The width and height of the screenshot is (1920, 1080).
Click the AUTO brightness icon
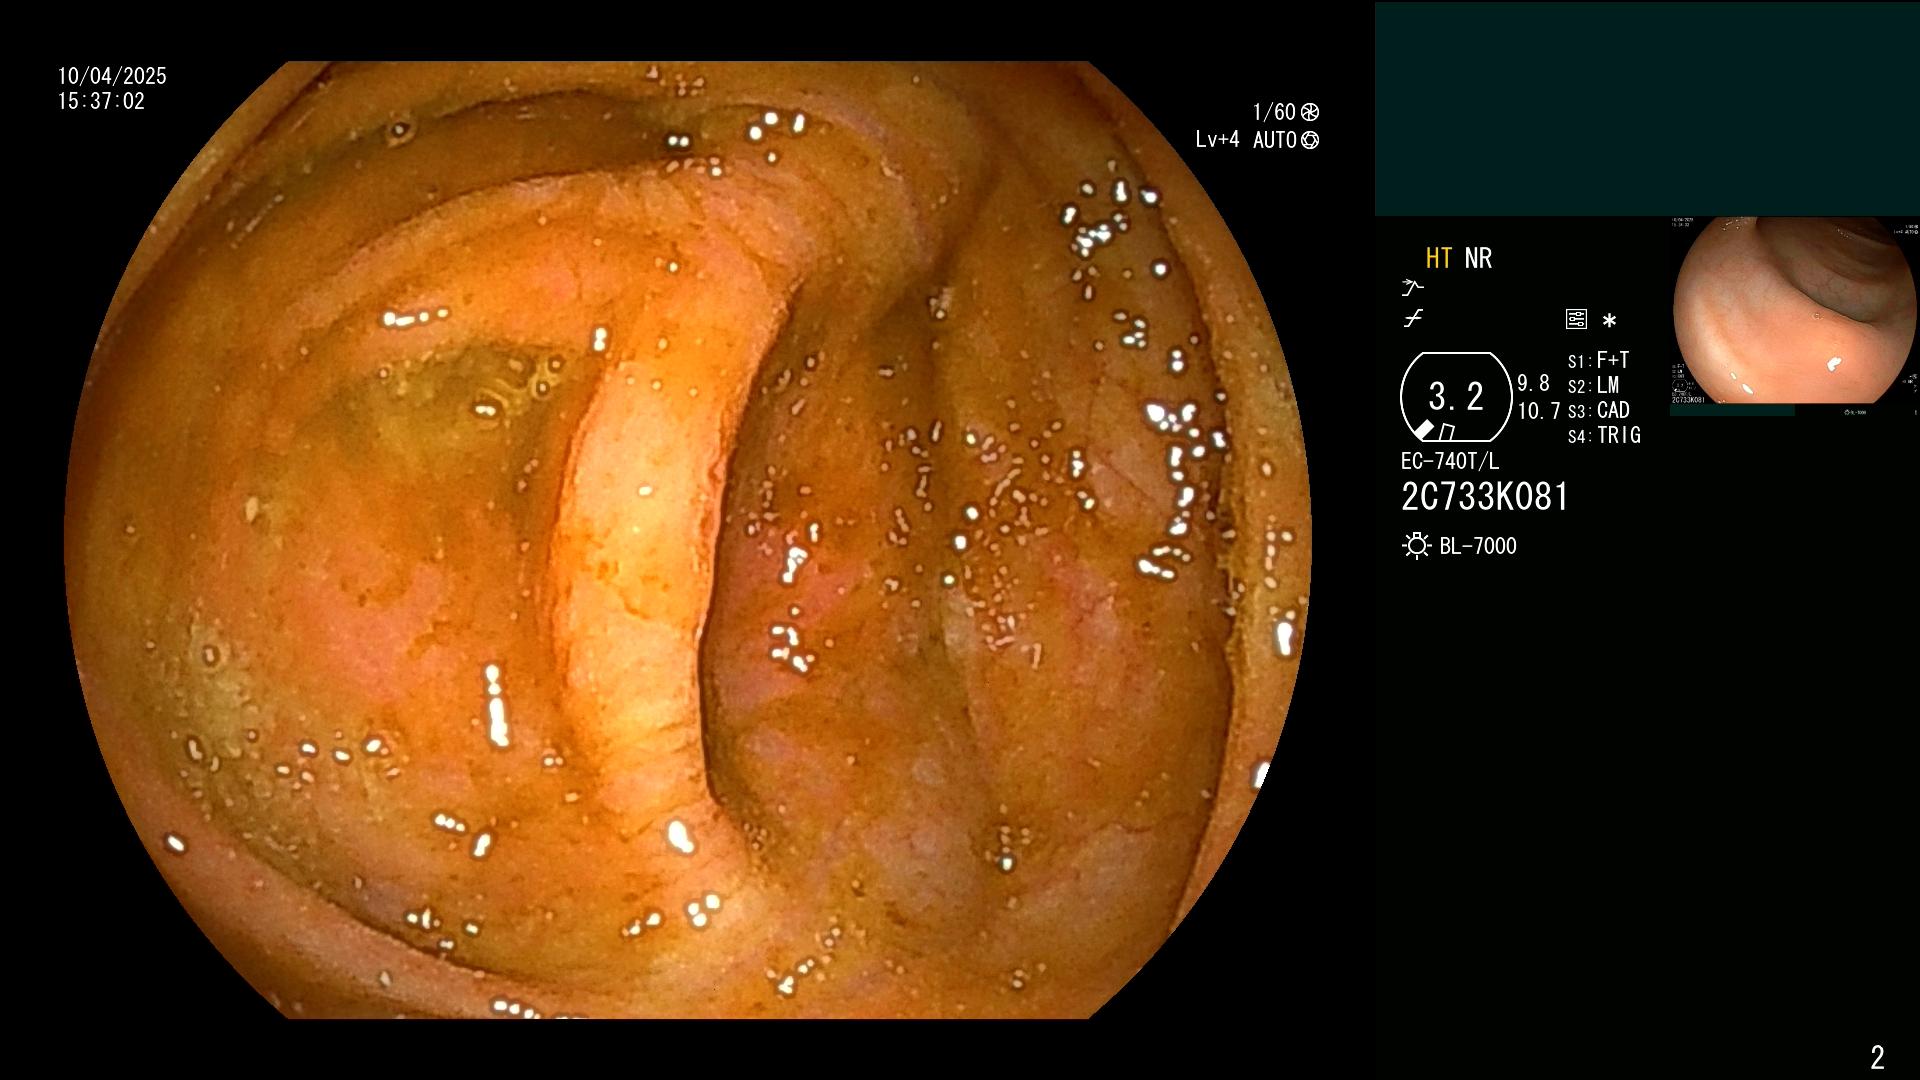click(x=1310, y=140)
